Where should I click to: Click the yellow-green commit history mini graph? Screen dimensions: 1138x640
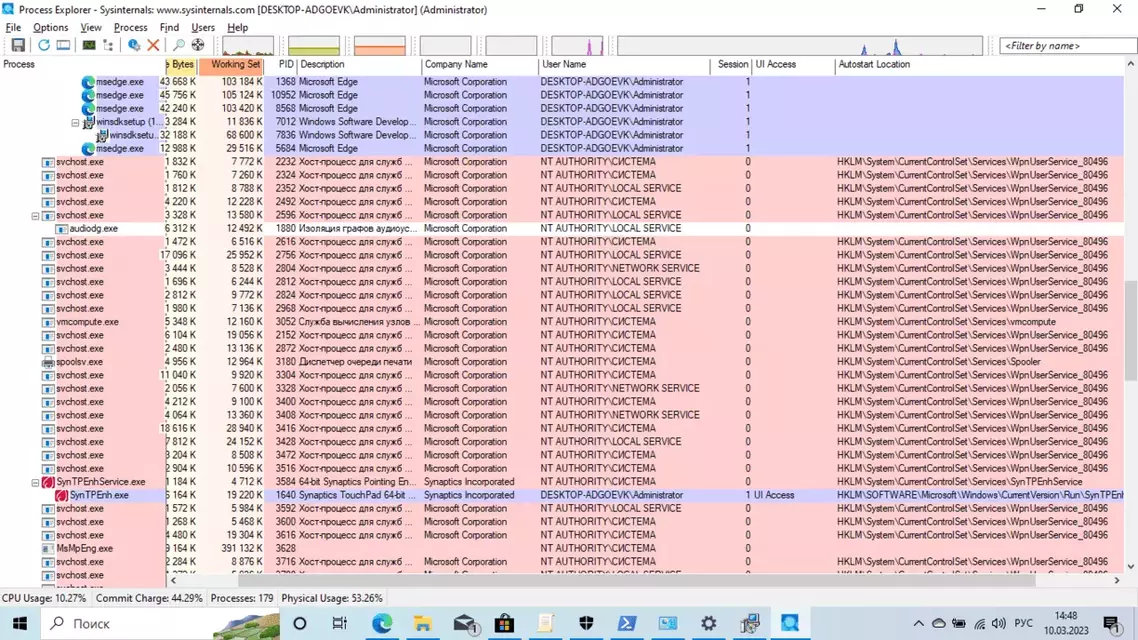click(x=314, y=46)
